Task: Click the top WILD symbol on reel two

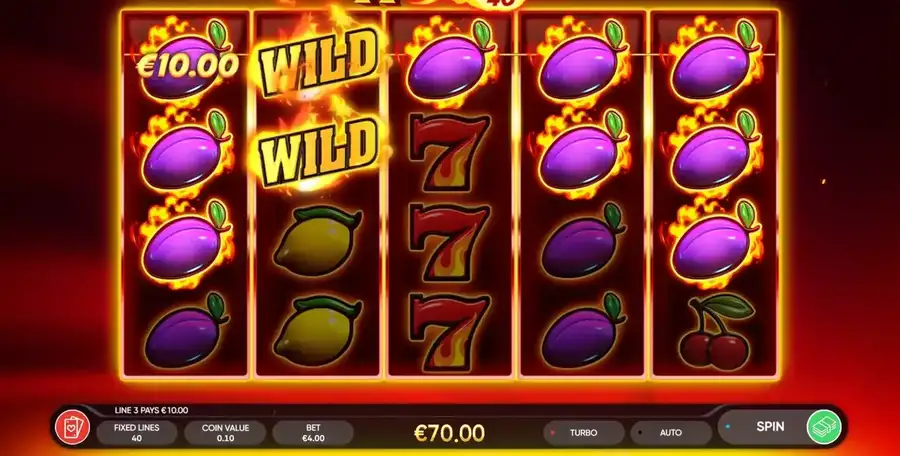Action: click(319, 61)
